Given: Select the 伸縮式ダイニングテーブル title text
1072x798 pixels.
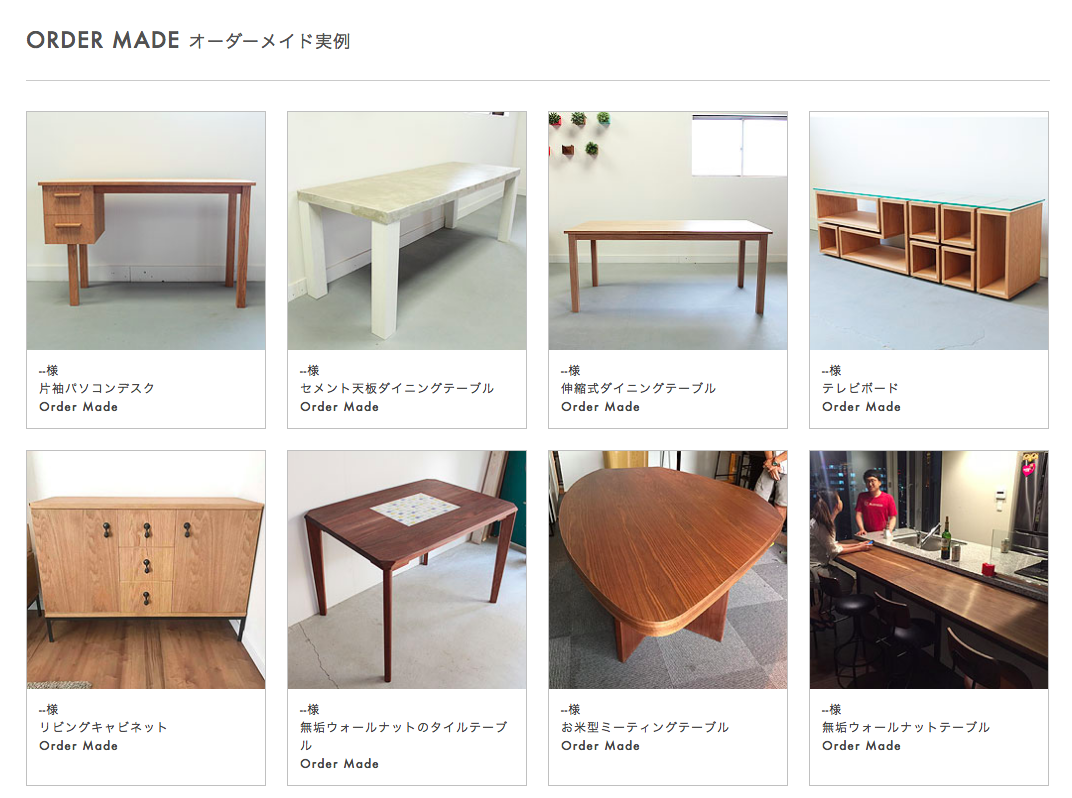Looking at the screenshot, I should (639, 388).
